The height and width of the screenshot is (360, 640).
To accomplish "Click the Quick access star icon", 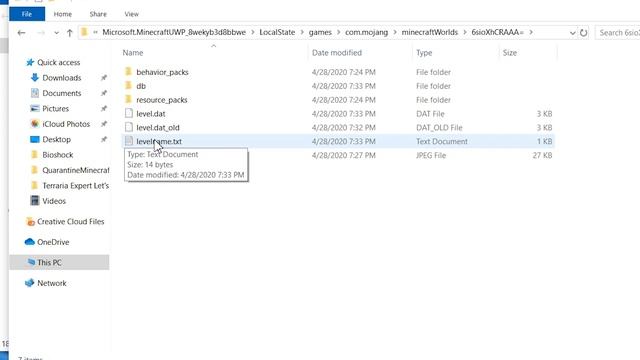I will coord(30,62).
